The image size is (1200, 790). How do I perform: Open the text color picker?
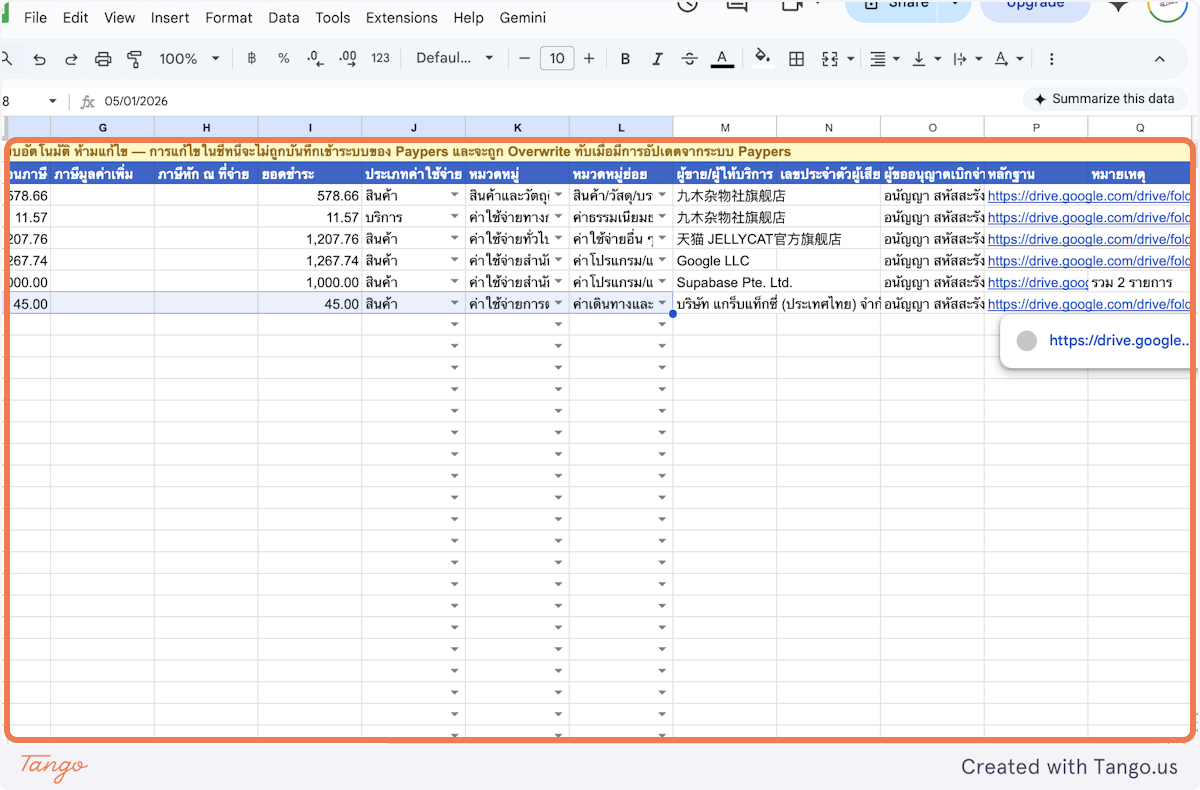click(x=722, y=59)
